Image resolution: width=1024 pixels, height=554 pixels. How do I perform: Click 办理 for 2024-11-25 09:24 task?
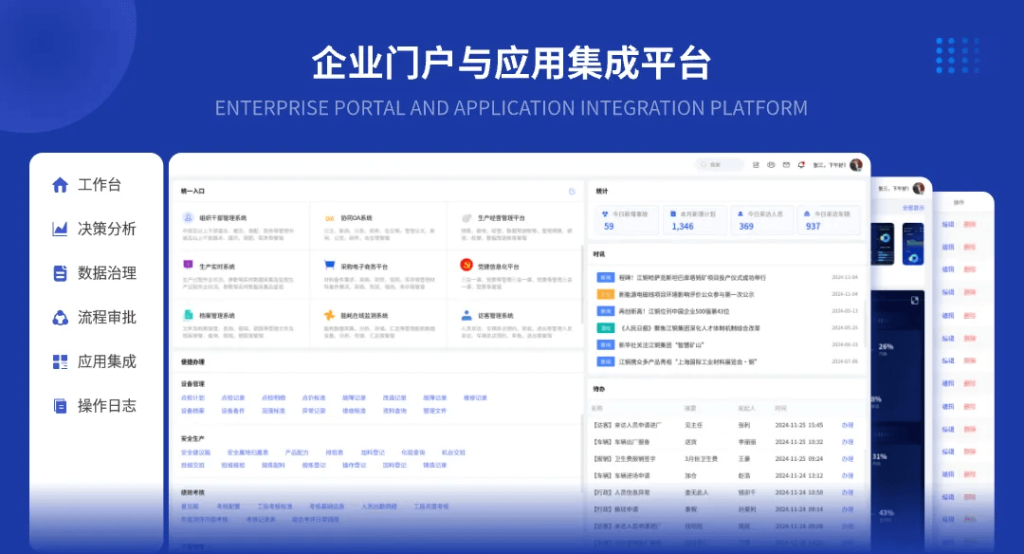(848, 459)
